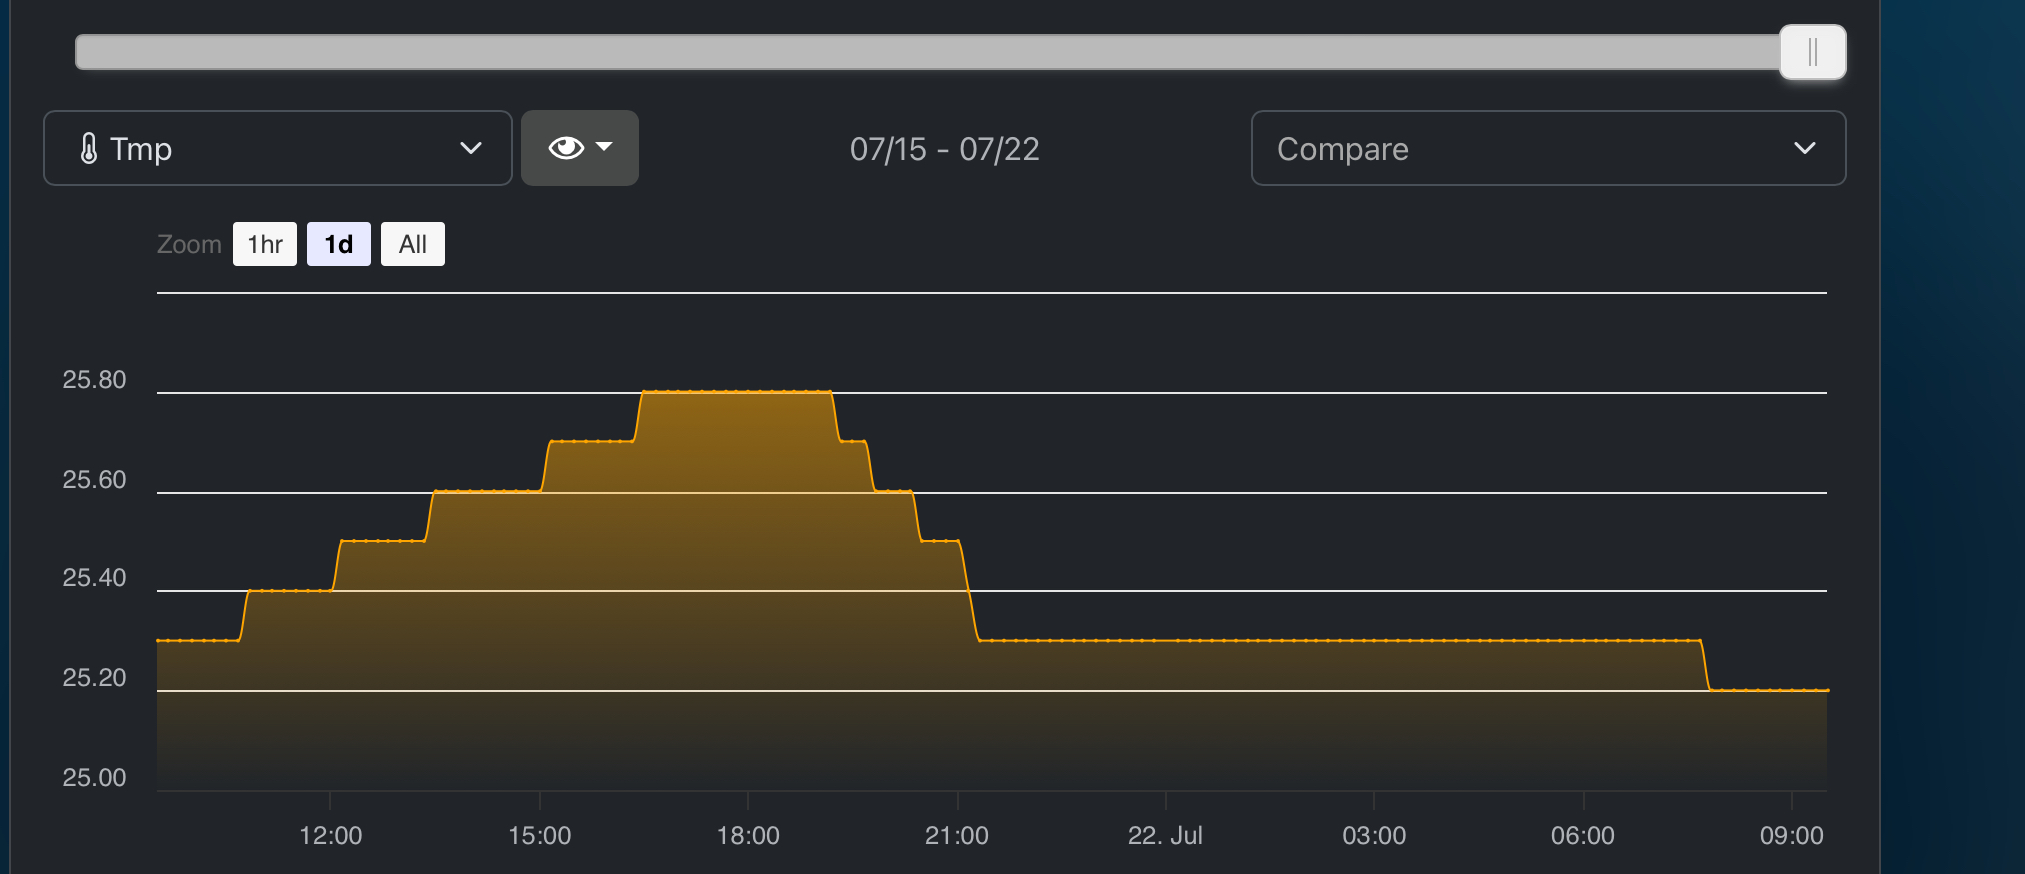Open the Compare dropdown chevron
Screen dimensions: 2025x874
click(1804, 148)
